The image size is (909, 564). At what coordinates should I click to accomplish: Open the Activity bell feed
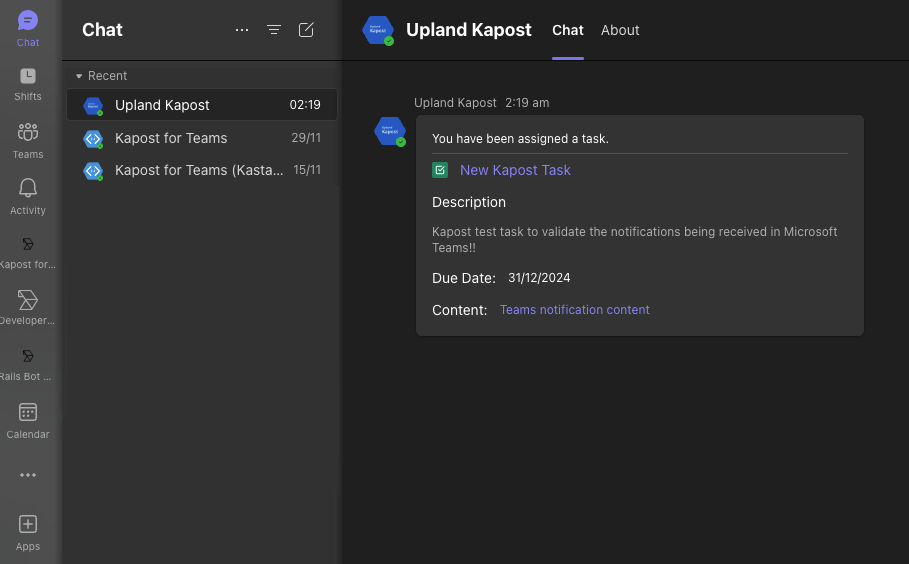click(x=28, y=197)
